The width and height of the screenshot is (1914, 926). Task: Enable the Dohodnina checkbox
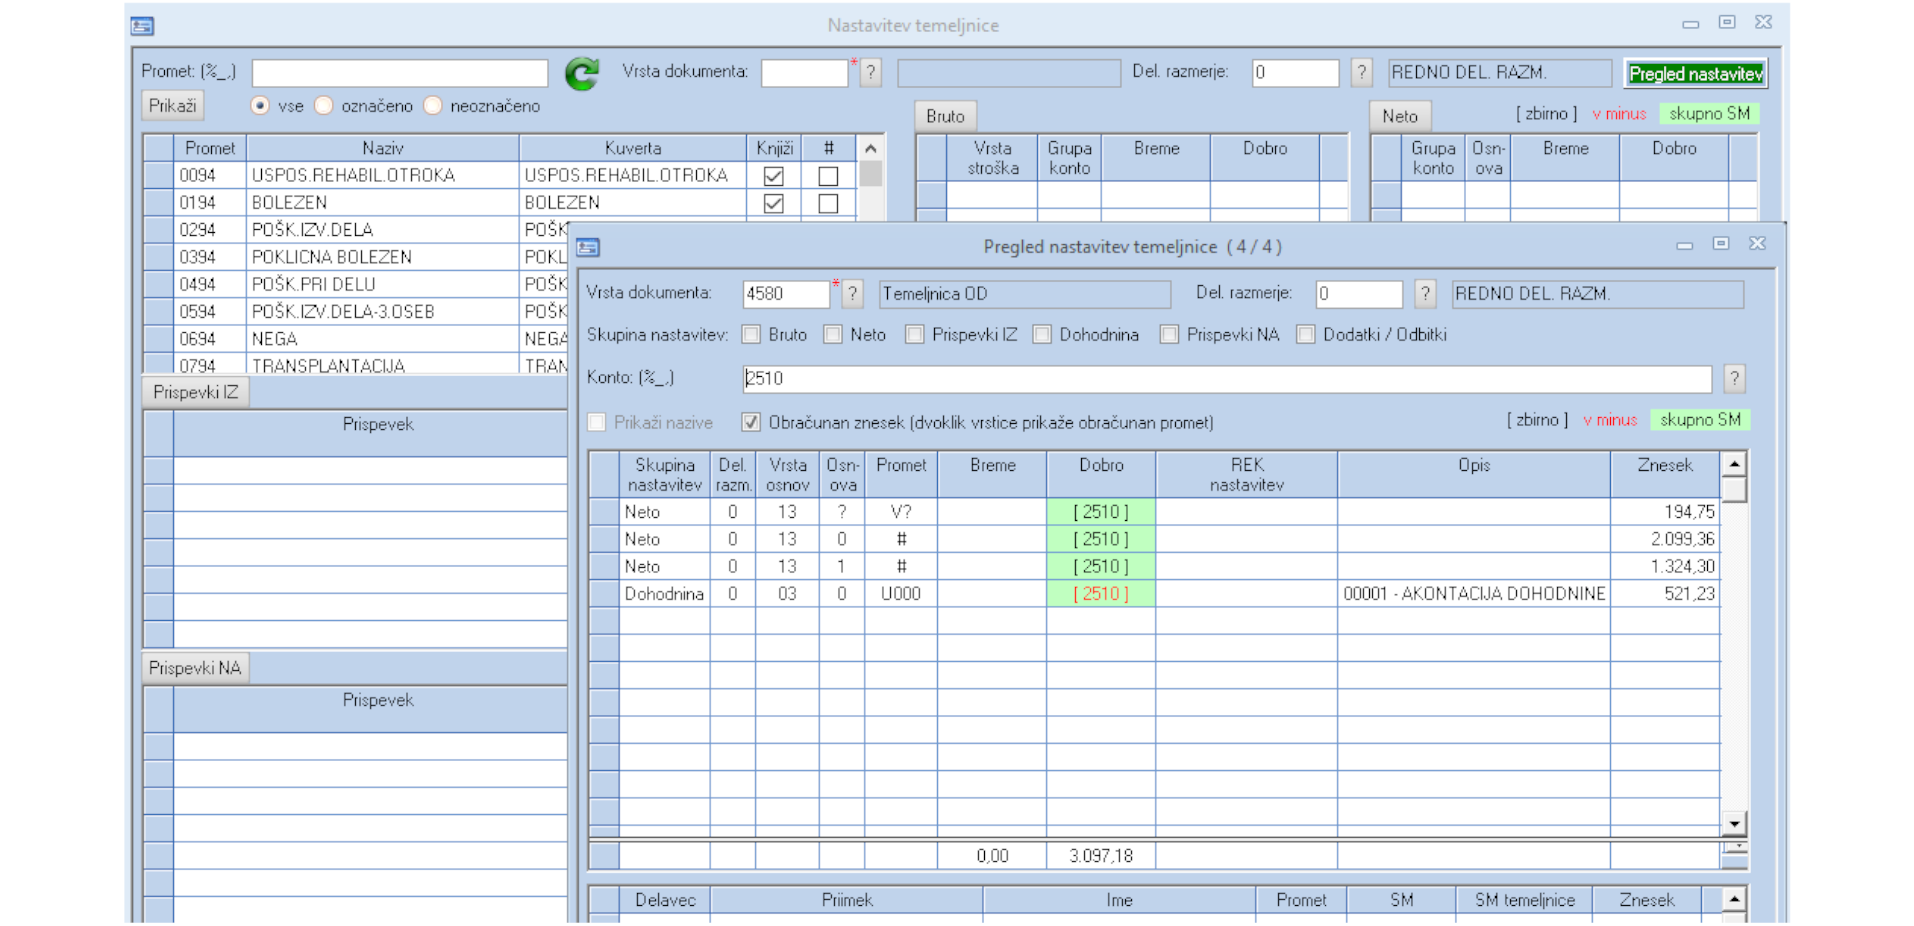1042,335
